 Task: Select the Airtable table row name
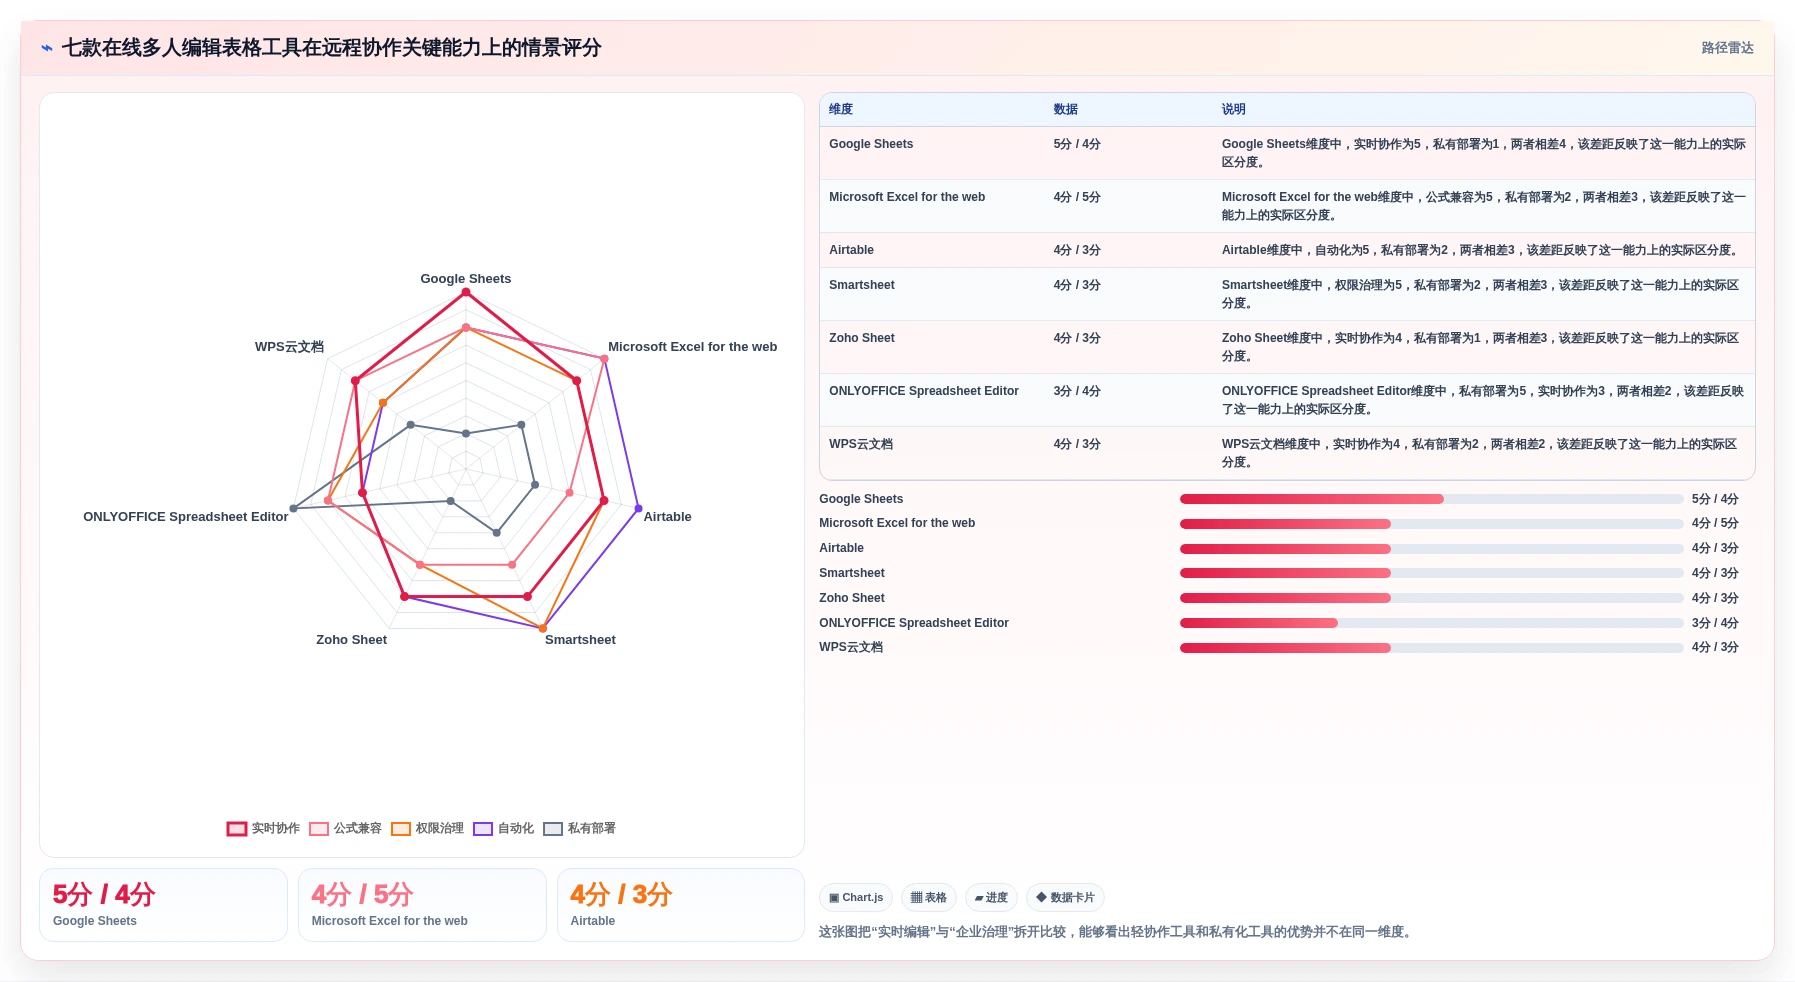tap(851, 250)
